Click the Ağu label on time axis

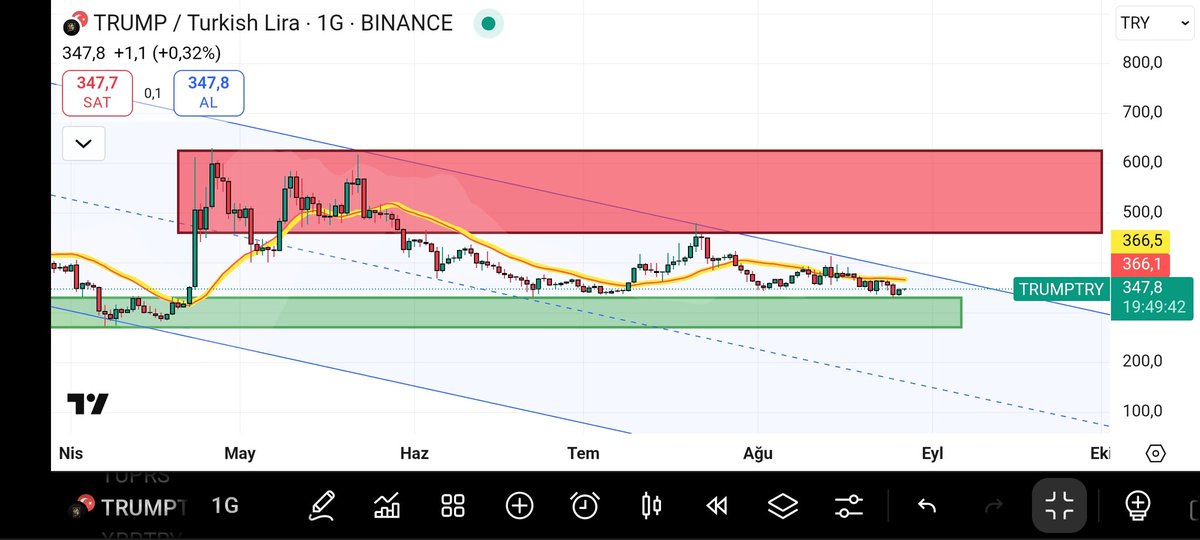point(758,454)
